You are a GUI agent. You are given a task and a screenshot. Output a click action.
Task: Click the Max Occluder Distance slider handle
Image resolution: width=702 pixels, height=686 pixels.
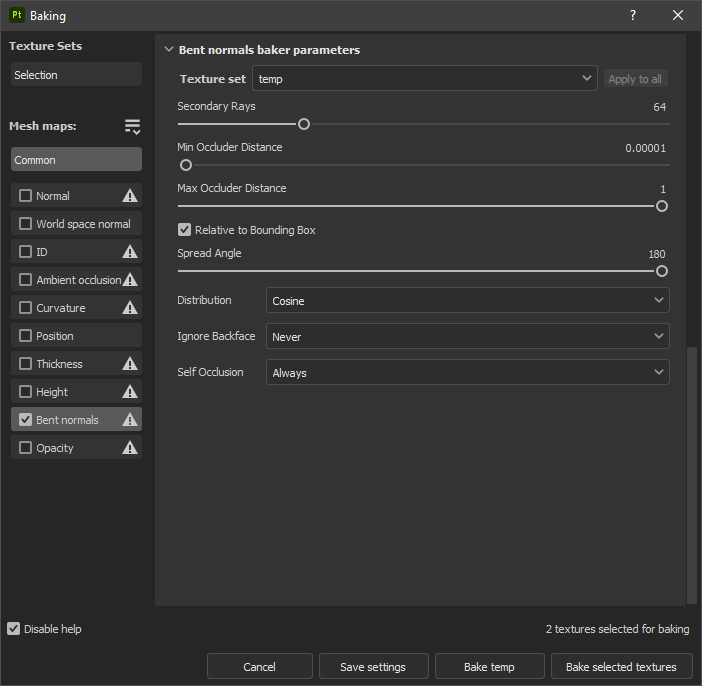(662, 206)
